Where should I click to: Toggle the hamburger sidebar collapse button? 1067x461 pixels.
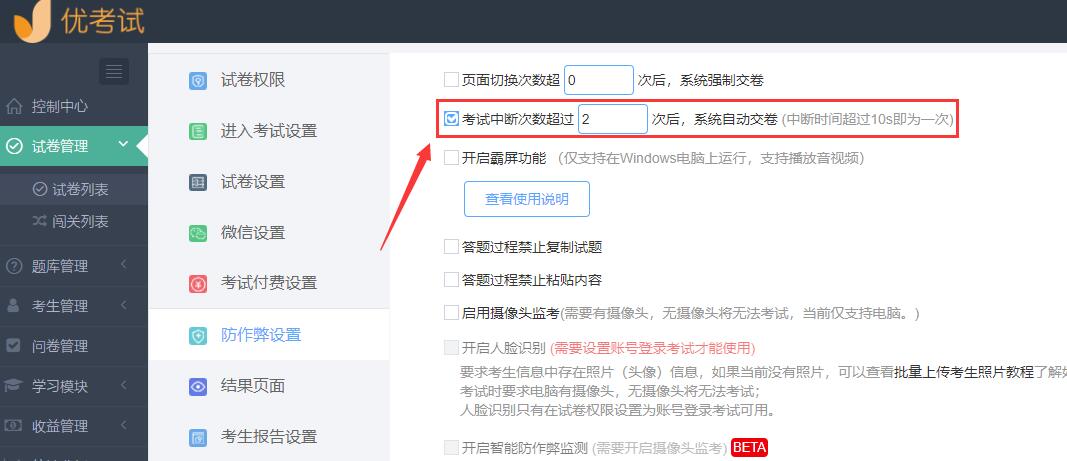114,71
